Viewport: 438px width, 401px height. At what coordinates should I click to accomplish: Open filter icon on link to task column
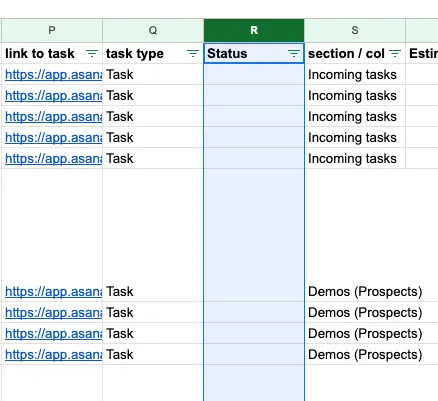tap(92, 53)
